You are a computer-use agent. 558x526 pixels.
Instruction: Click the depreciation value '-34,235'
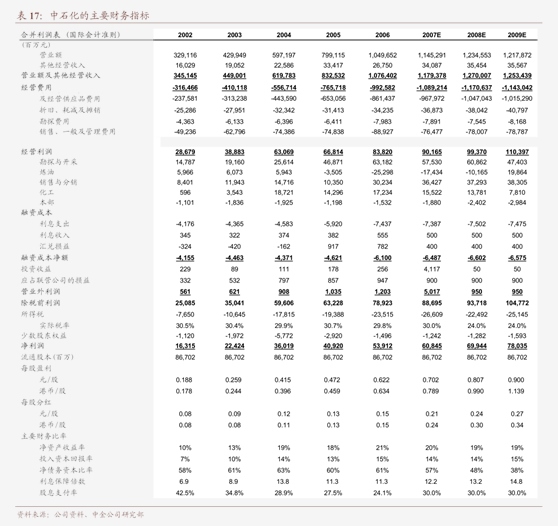coord(383,110)
